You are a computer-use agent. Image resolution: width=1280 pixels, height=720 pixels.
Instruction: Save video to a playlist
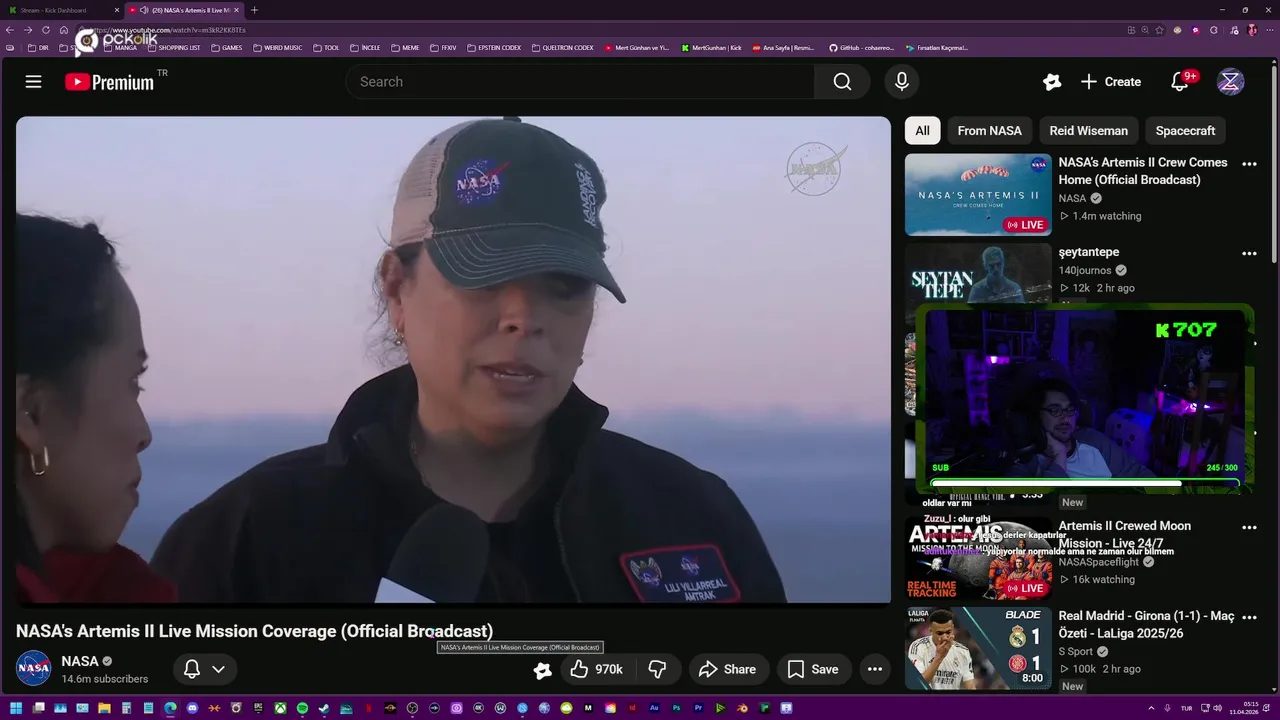pyautogui.click(x=813, y=669)
